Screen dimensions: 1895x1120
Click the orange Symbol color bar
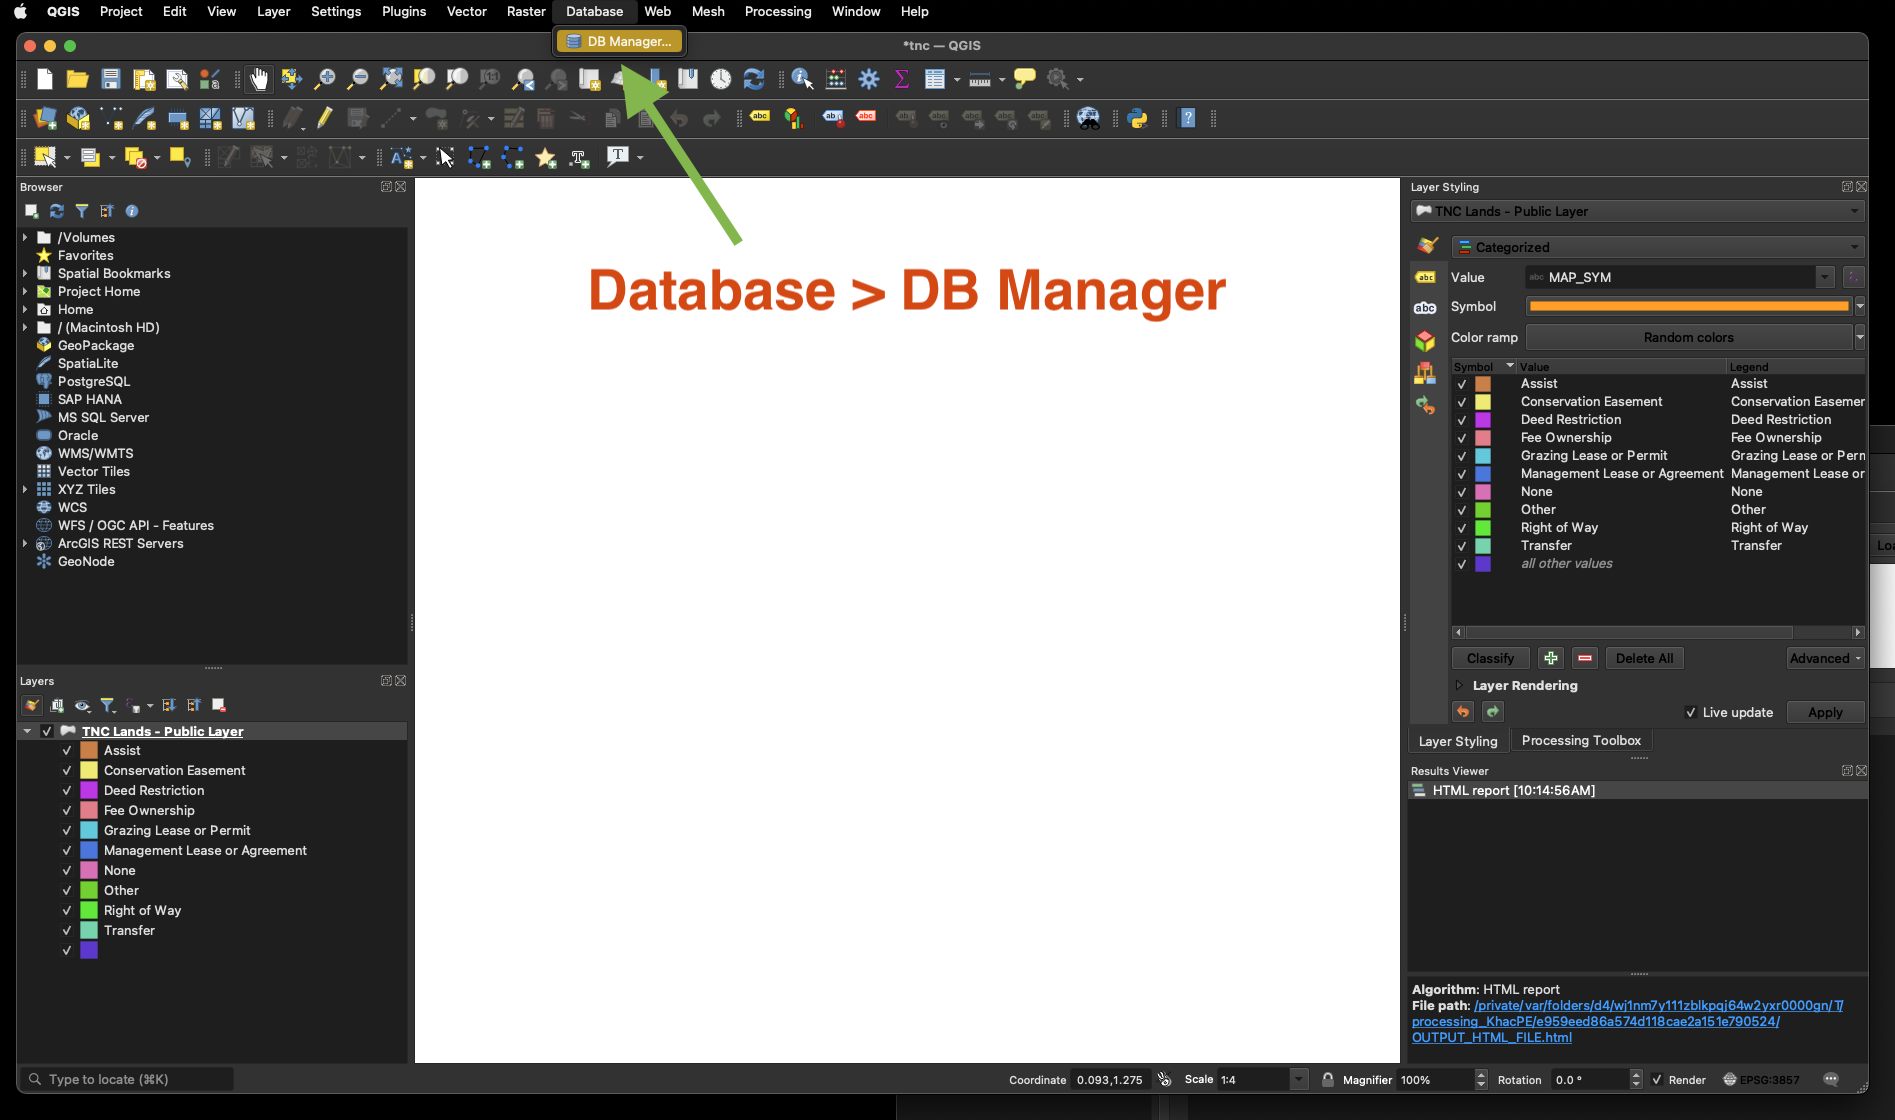click(x=1688, y=306)
